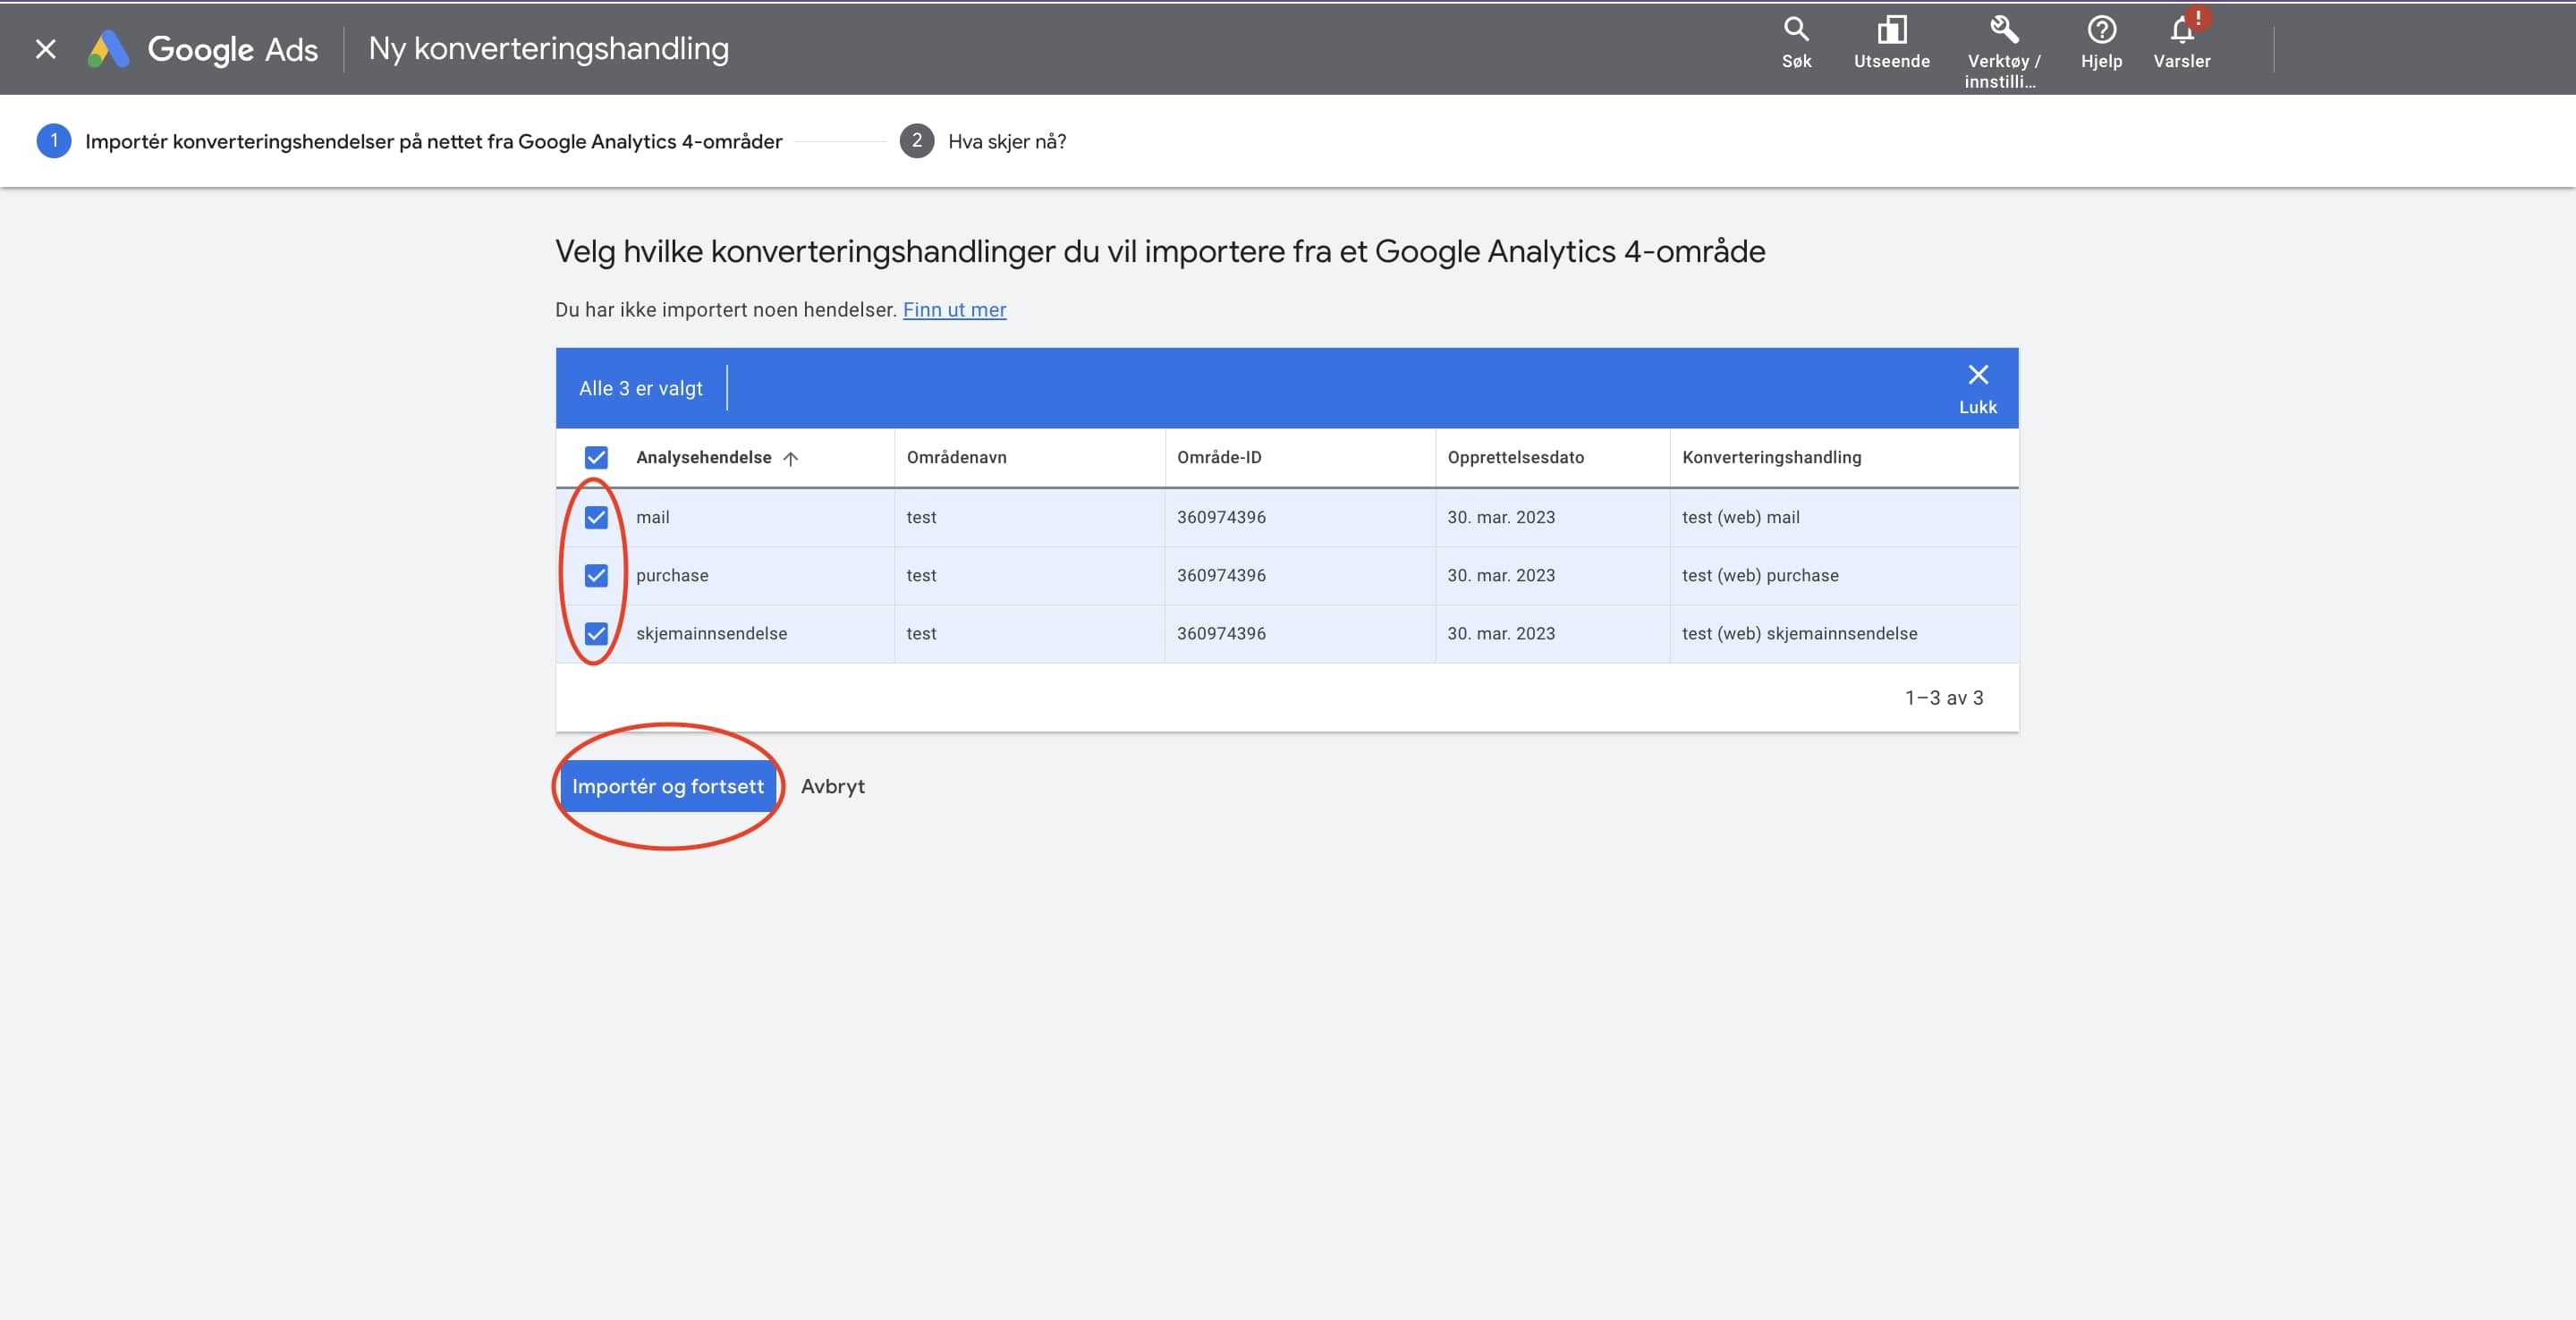Go to step 2 Hva skjer nå?

tap(1005, 141)
